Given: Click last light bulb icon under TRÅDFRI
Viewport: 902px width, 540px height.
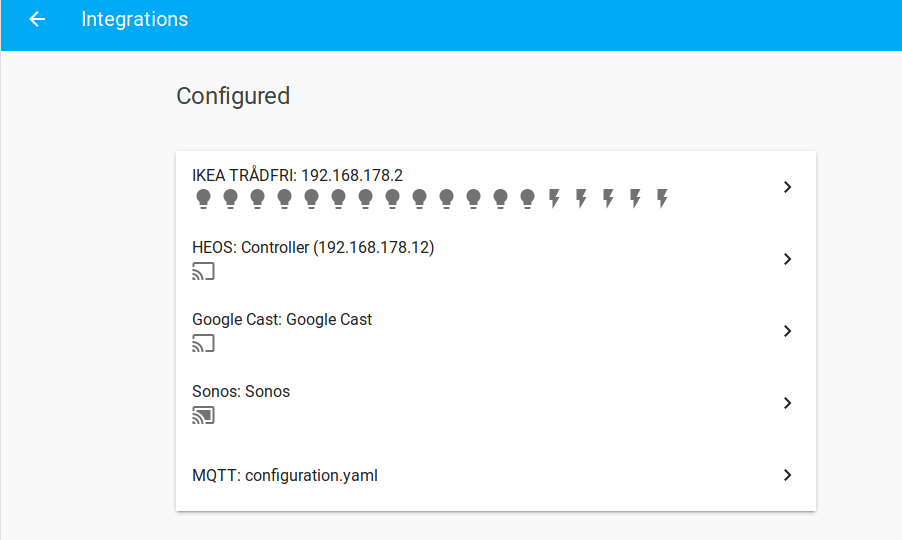Looking at the screenshot, I should click(x=527, y=198).
